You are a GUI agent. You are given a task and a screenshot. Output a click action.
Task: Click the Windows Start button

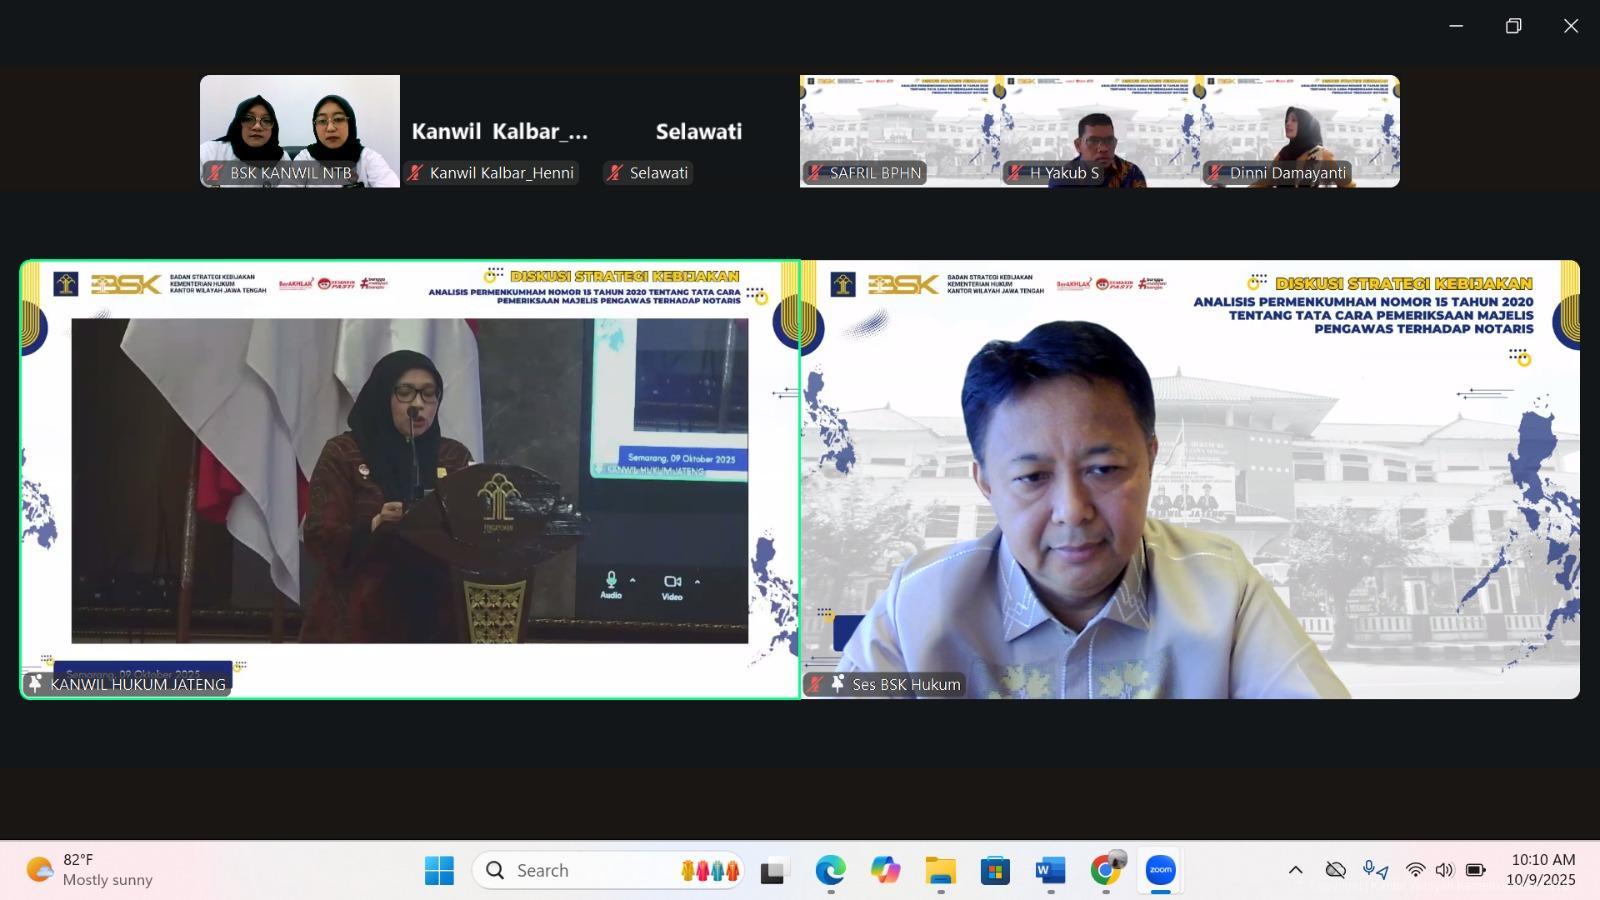(x=439, y=870)
